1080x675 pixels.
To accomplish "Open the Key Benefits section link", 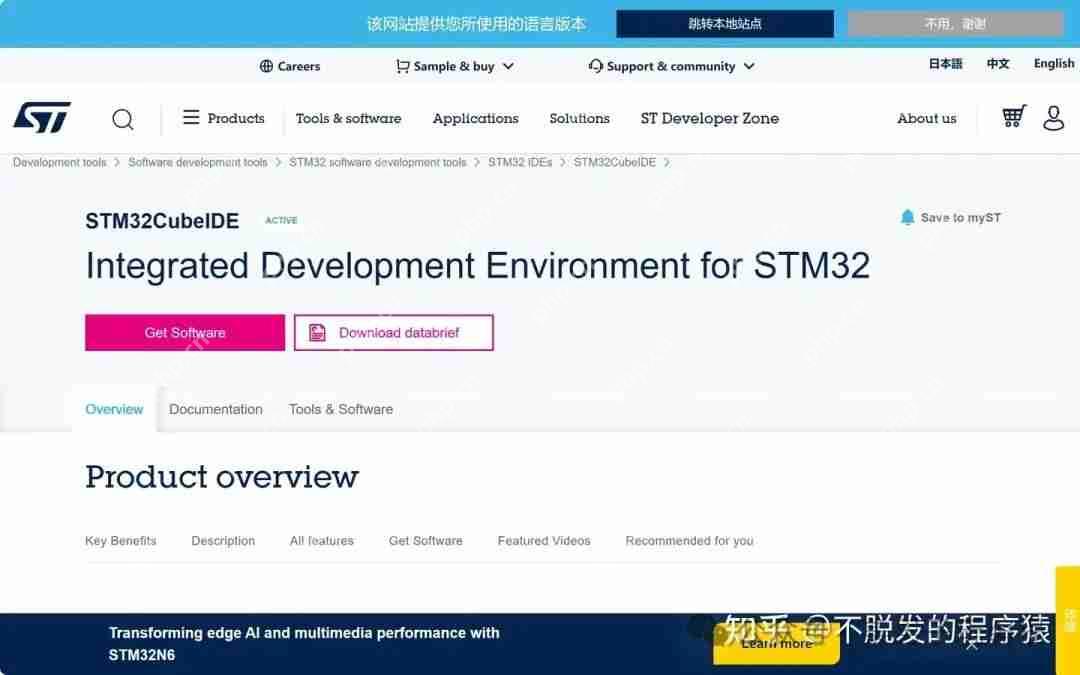I will click(x=120, y=540).
